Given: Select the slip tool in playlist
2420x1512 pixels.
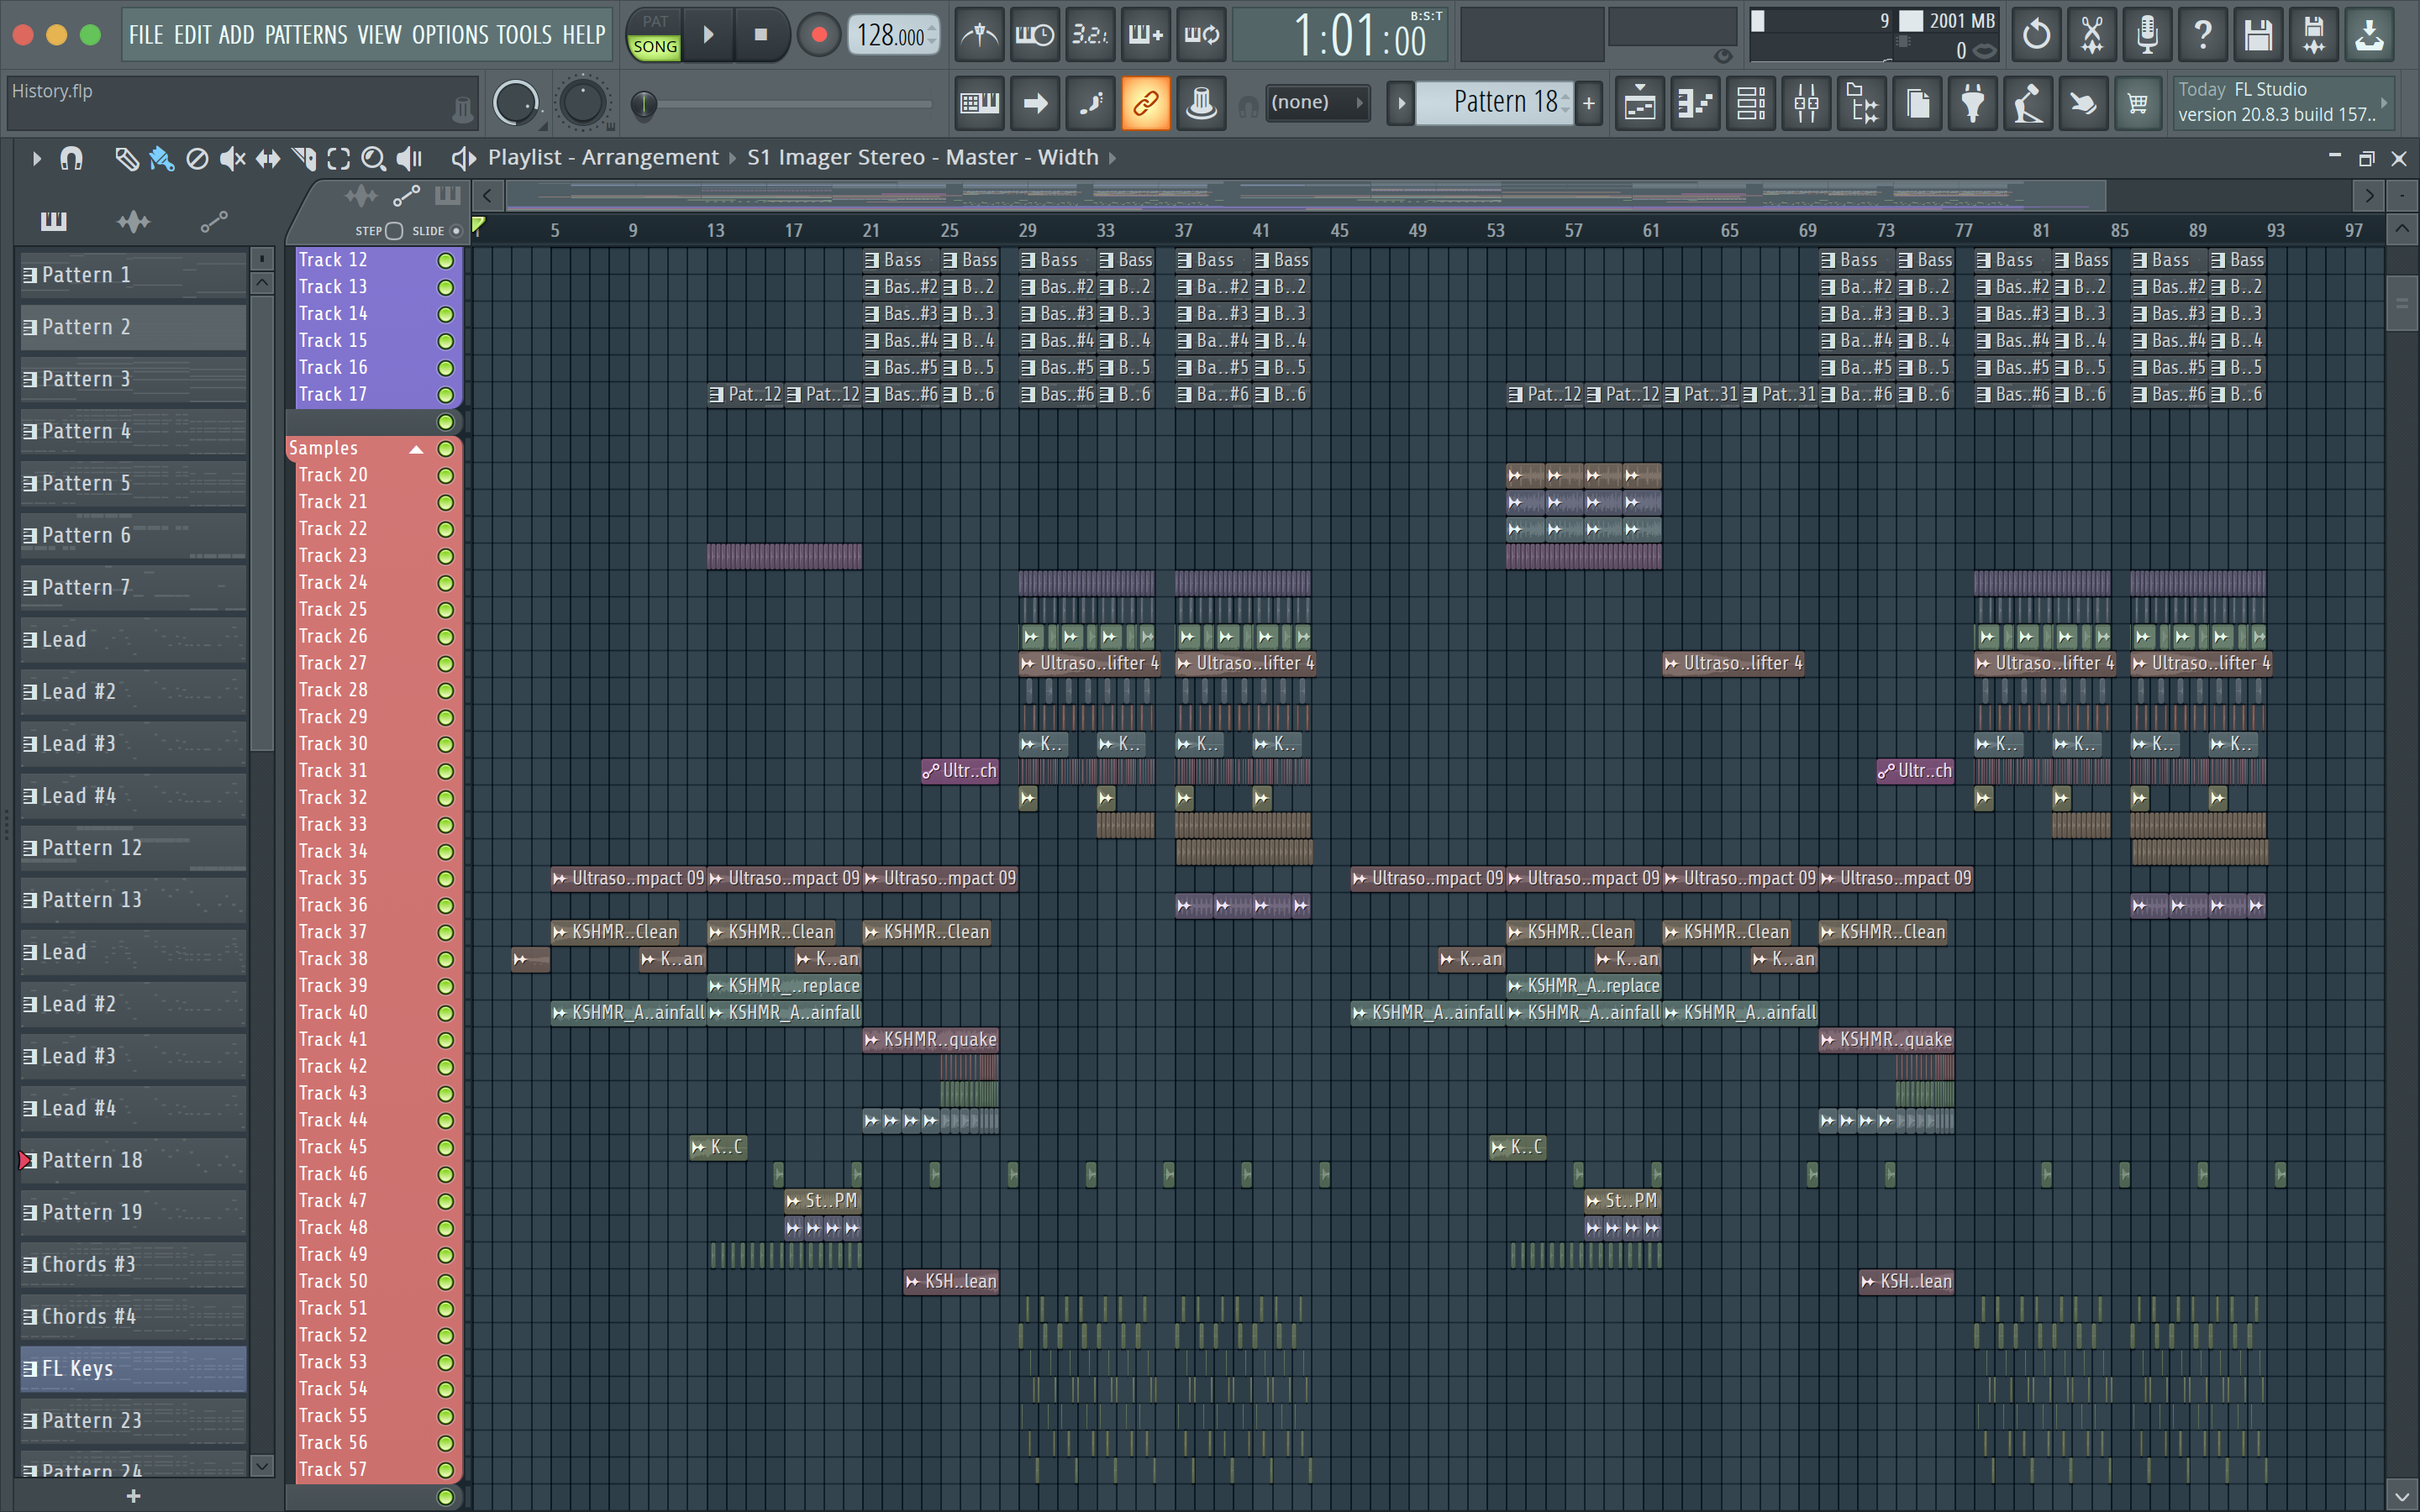Looking at the screenshot, I should 268,158.
